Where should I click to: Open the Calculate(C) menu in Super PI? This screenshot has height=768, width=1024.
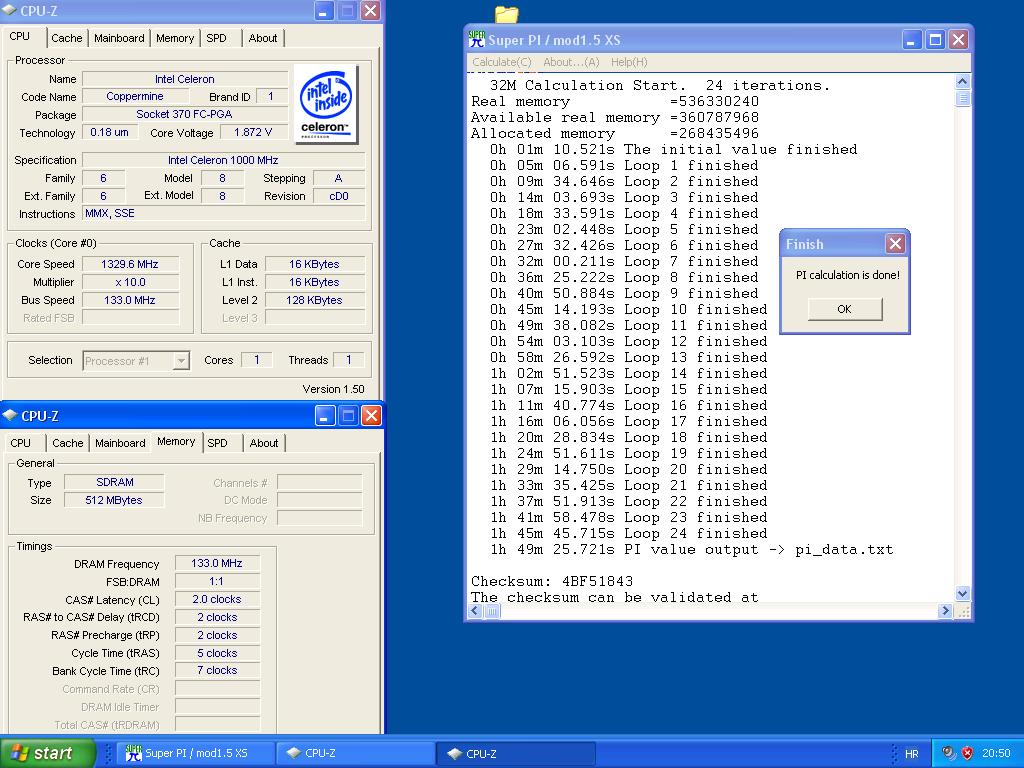click(x=502, y=62)
